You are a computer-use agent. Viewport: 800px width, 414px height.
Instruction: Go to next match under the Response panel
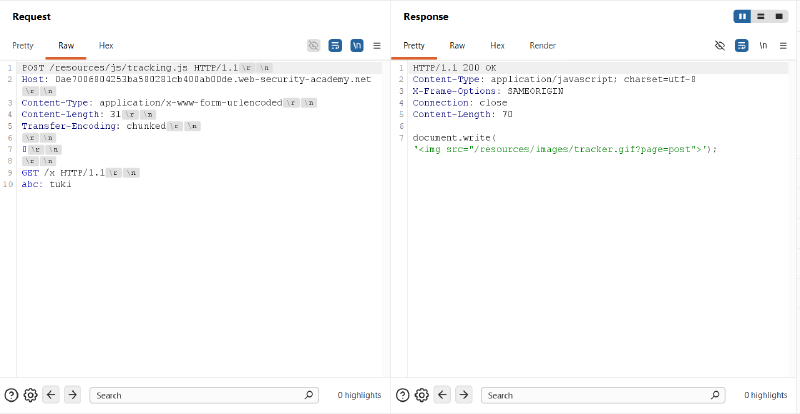463,395
